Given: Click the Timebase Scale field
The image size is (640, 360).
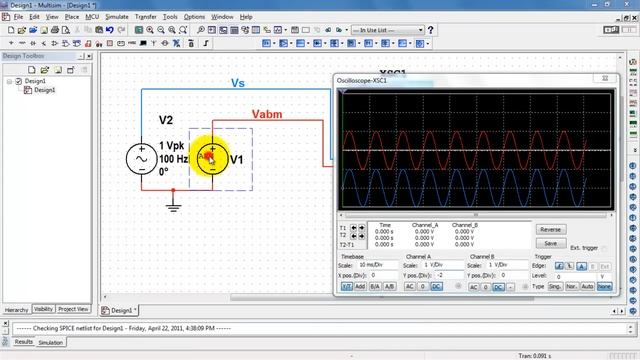Looking at the screenshot, I should (378, 265).
